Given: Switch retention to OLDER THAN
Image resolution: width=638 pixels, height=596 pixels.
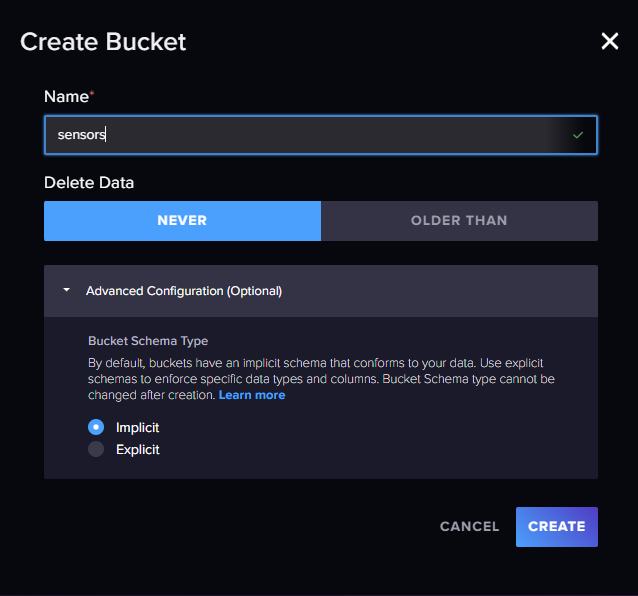Looking at the screenshot, I should click(459, 221).
